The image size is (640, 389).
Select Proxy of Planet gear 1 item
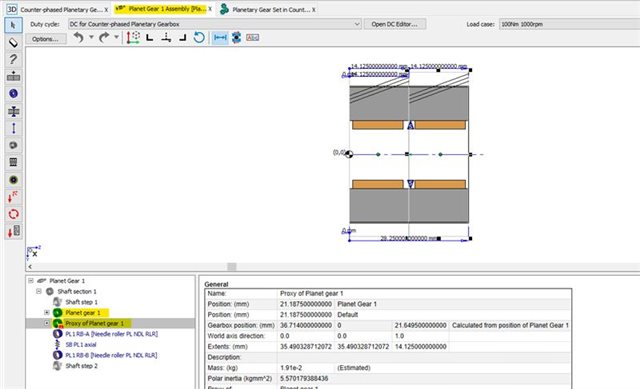[x=95, y=323]
